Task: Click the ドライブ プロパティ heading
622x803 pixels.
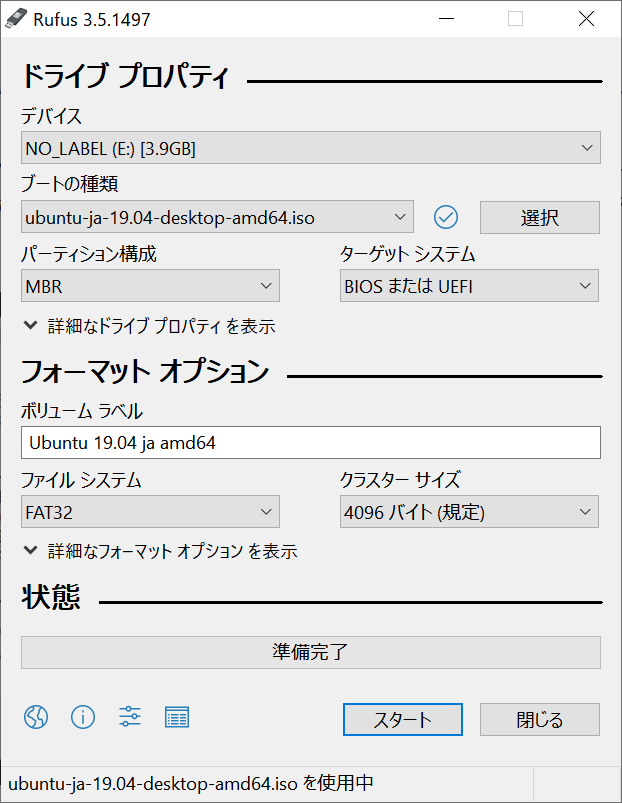Action: click(125, 76)
